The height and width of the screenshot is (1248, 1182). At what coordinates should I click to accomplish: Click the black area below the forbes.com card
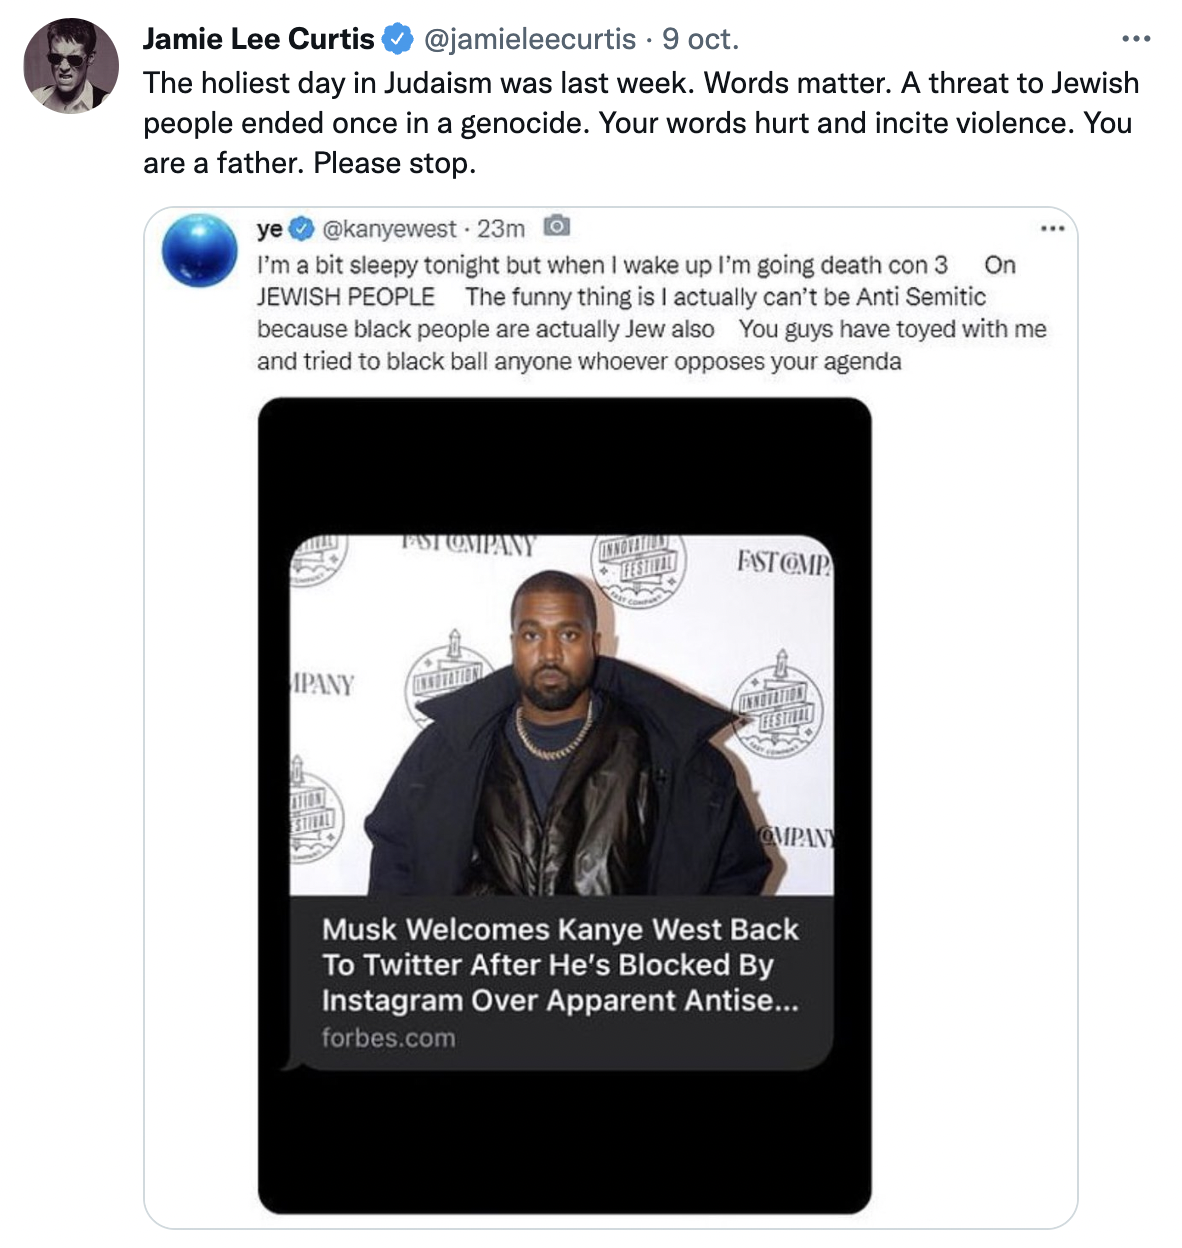click(564, 1140)
